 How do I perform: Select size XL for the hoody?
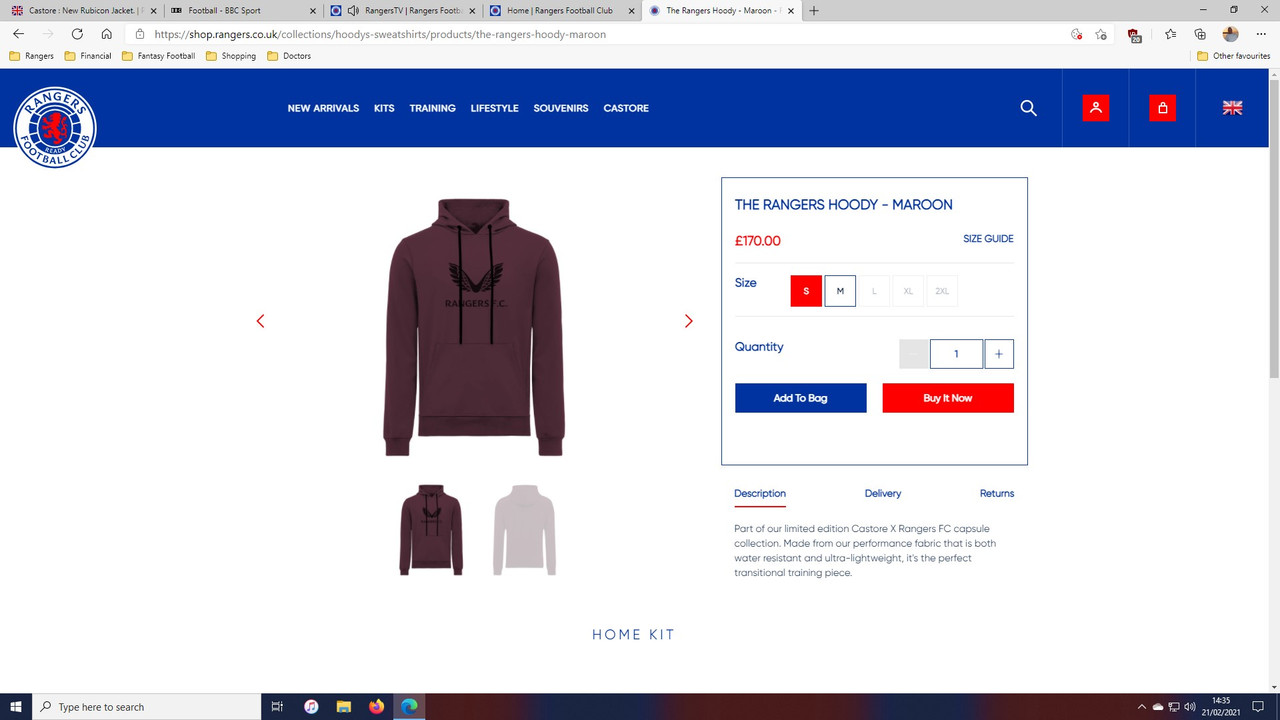907,290
